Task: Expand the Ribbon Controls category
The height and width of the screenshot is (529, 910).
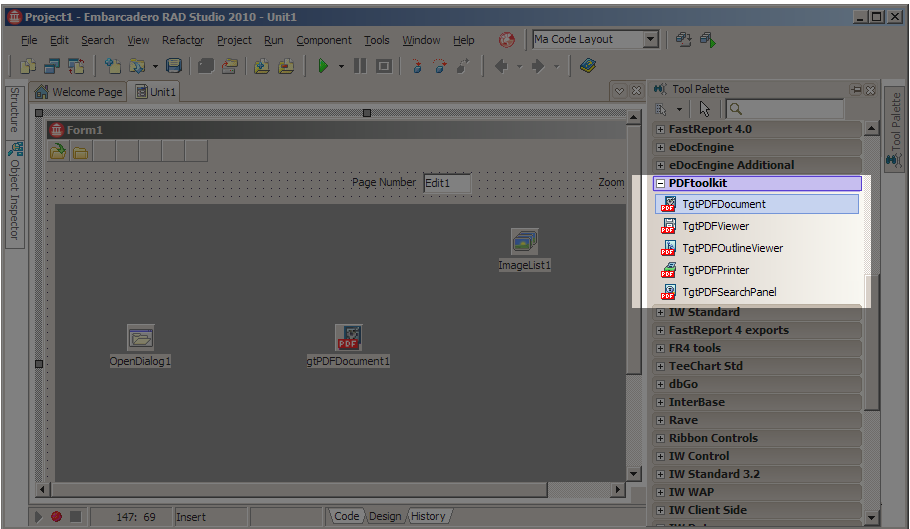Action: pos(660,439)
